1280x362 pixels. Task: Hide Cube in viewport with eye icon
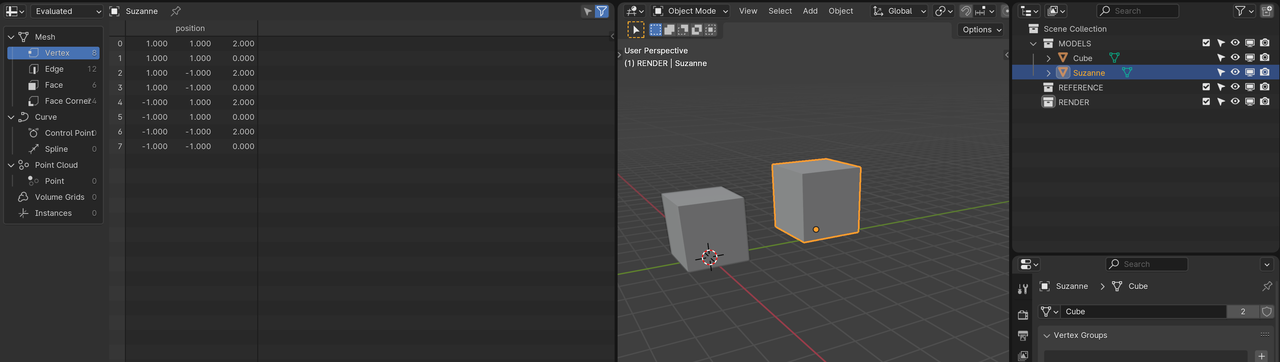(1235, 58)
